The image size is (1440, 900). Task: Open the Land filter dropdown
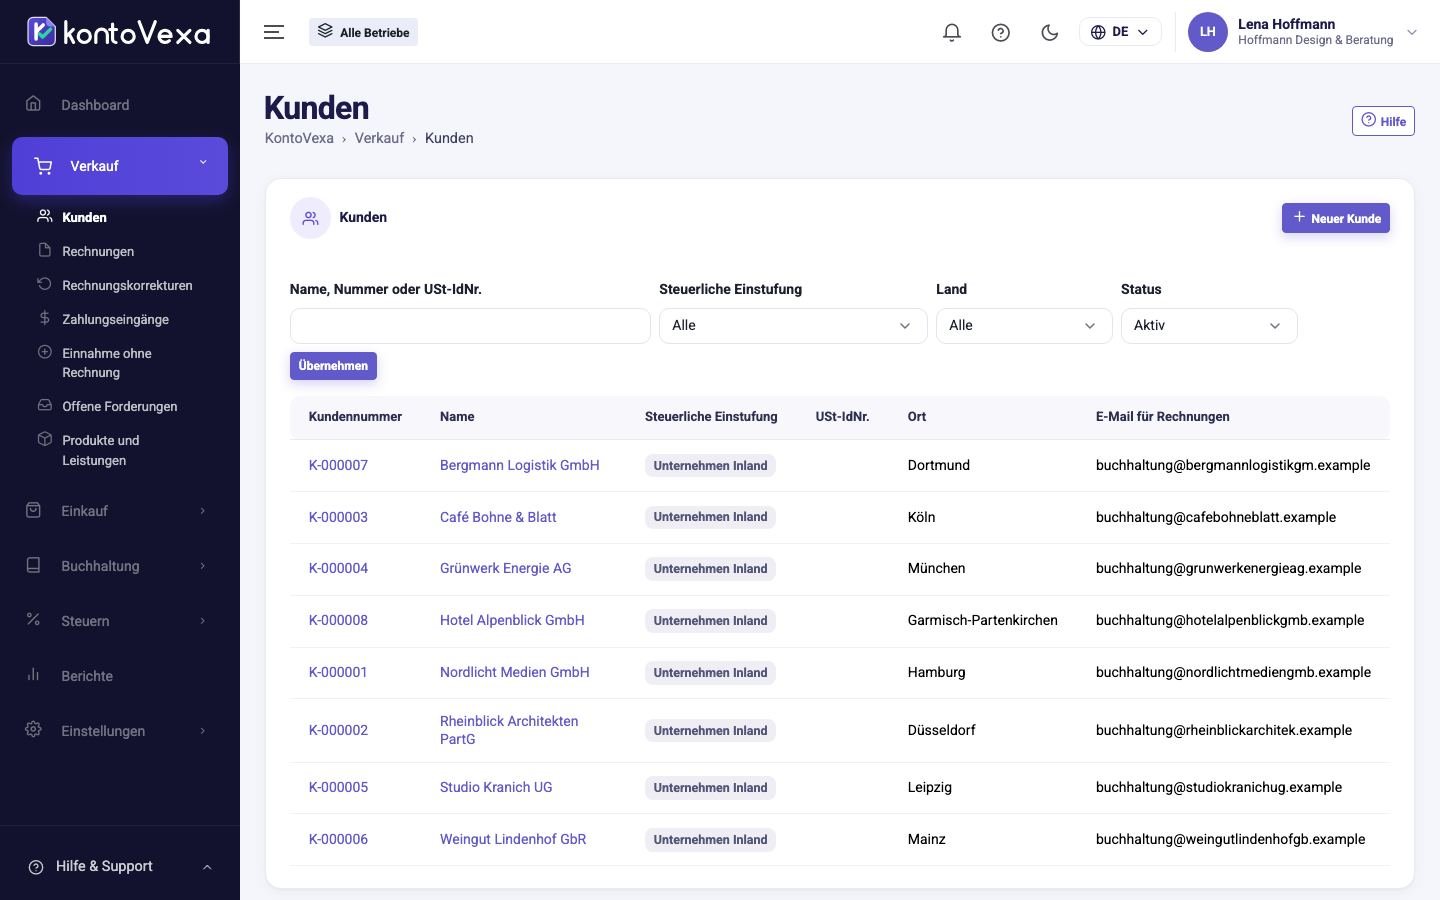1024,326
